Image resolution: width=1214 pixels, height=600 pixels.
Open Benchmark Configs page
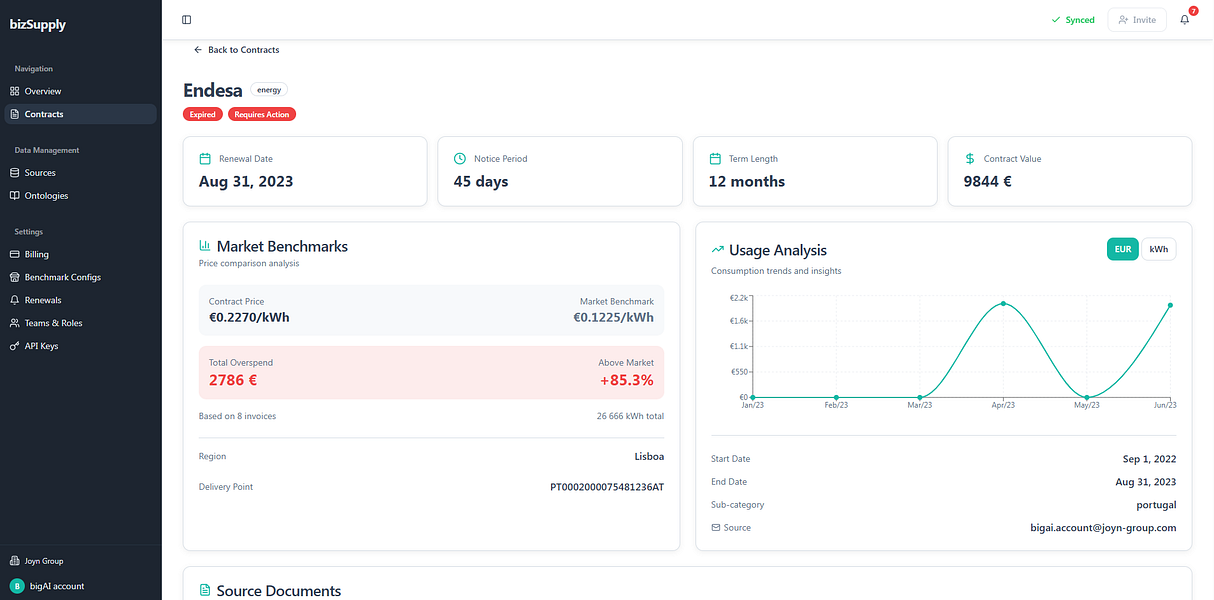(80, 277)
